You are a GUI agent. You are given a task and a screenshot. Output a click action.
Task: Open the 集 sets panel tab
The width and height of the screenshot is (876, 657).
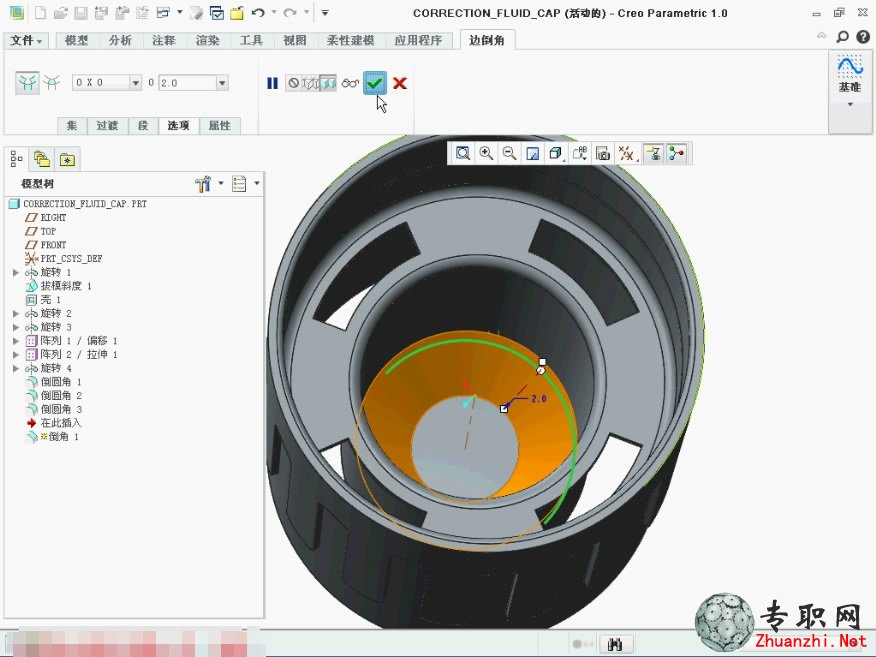(72, 125)
